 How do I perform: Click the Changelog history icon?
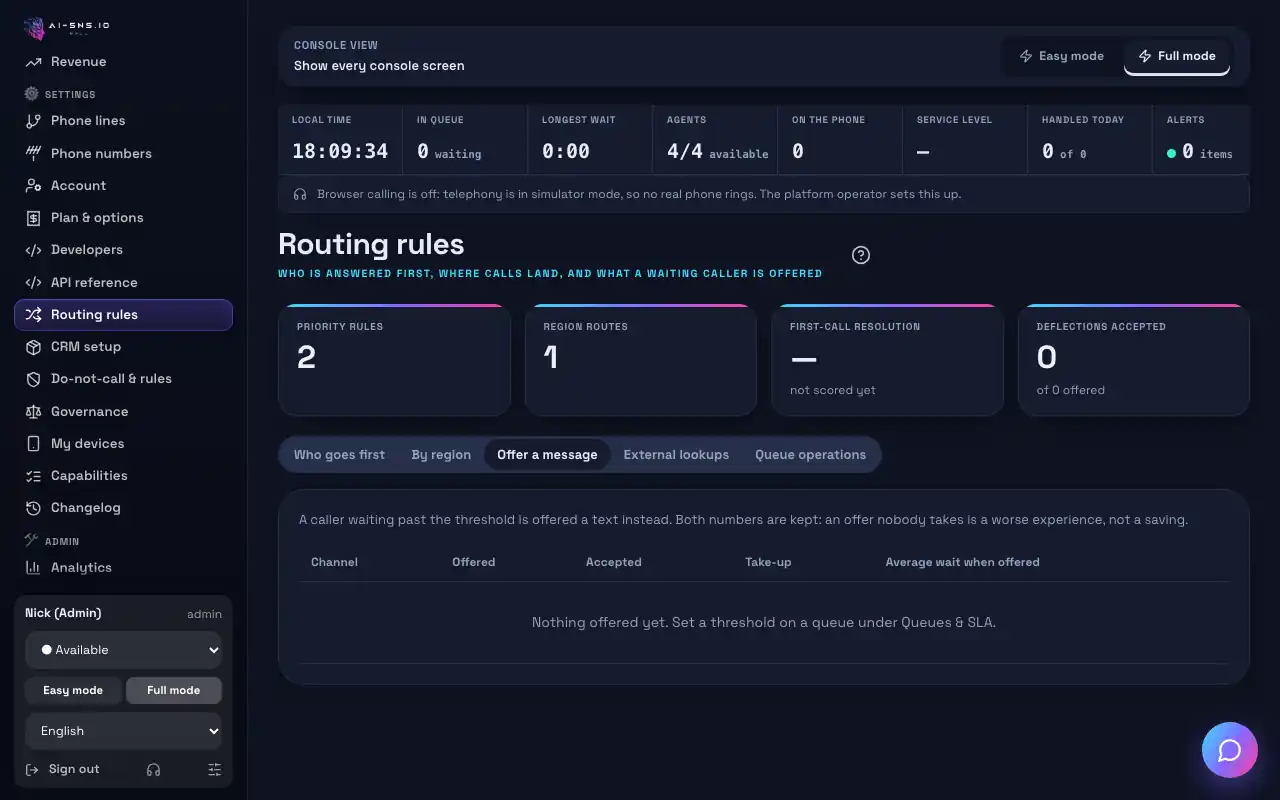pos(34,508)
